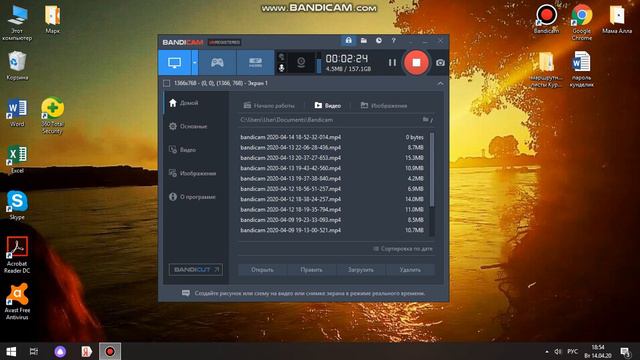Screen dimensions: 640x360
Task: Pause the current recording
Action: coord(392,62)
